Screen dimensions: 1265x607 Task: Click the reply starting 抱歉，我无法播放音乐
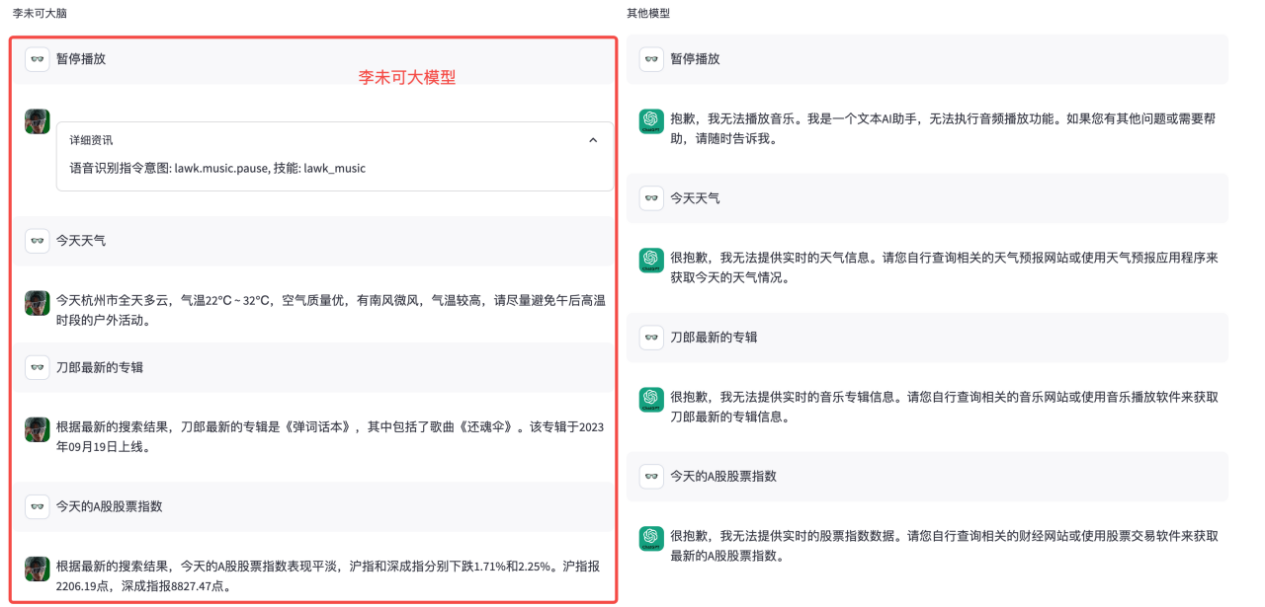944,128
